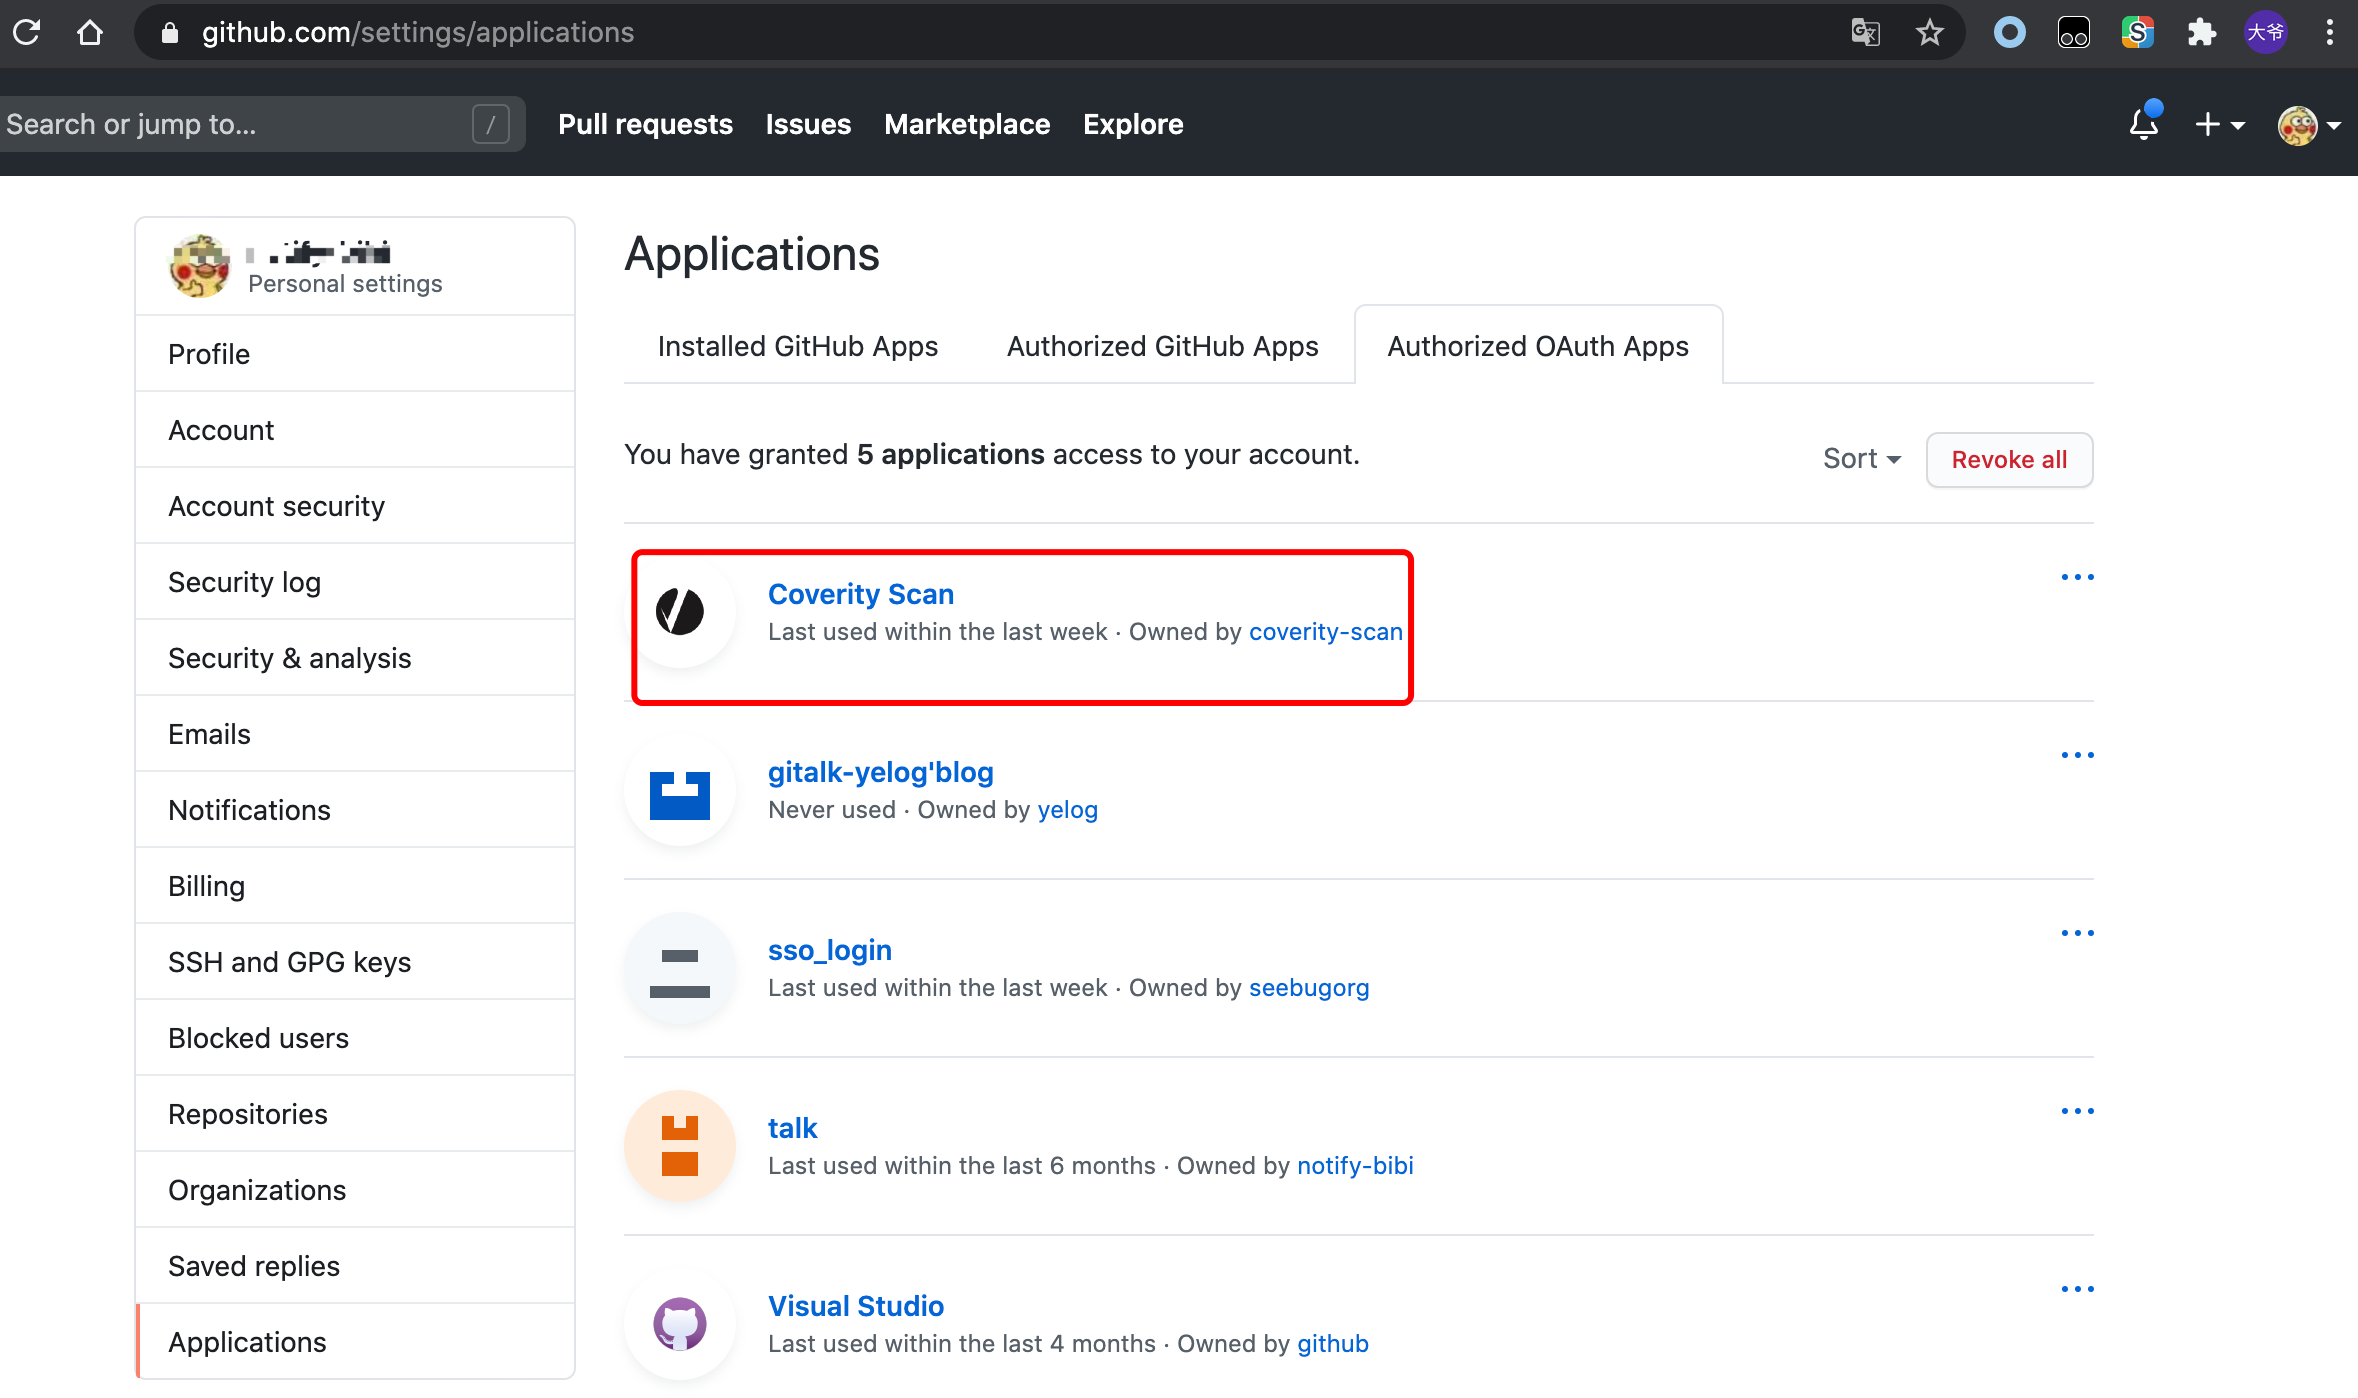Open the Visual Studio application link
Image resolution: width=2358 pixels, height=1398 pixels.
coord(856,1306)
